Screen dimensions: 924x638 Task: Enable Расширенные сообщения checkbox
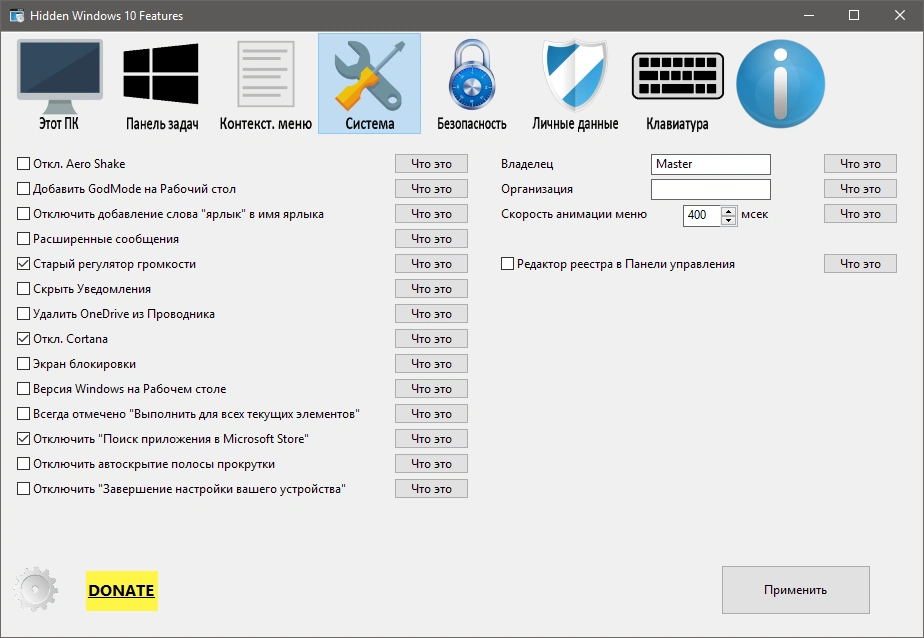pyautogui.click(x=24, y=239)
